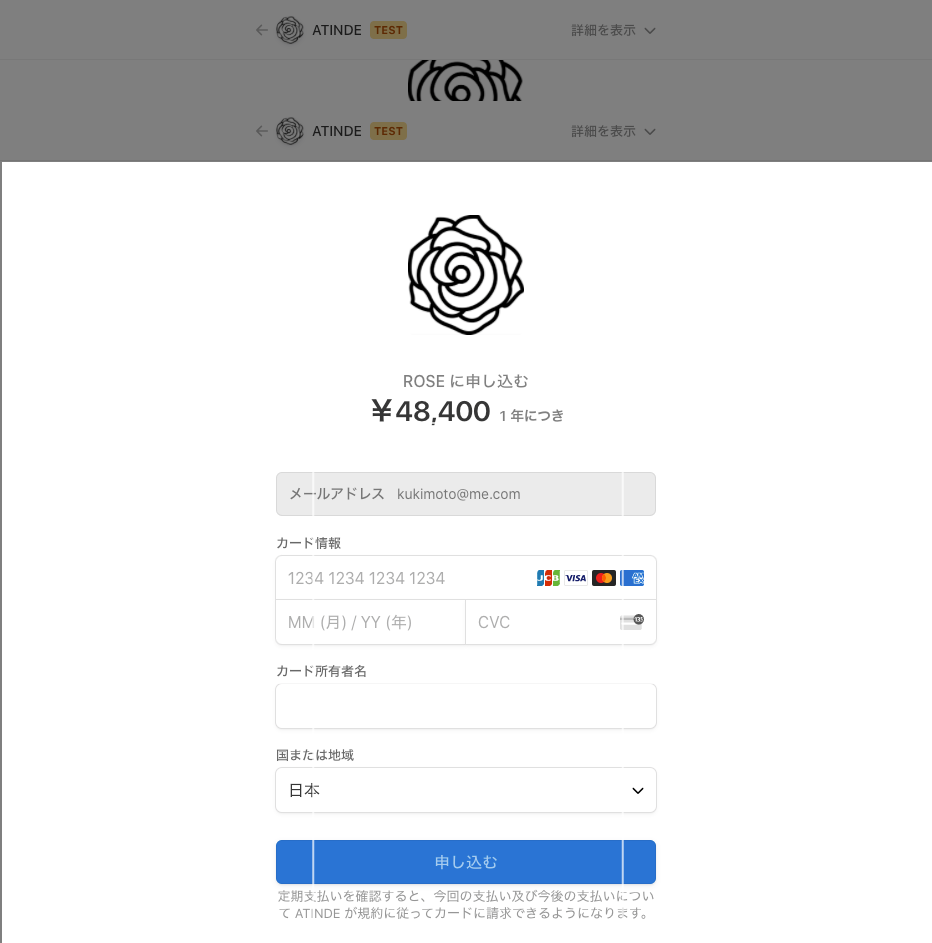Click the back arrow in the top header
The image size is (932, 943).
(262, 30)
